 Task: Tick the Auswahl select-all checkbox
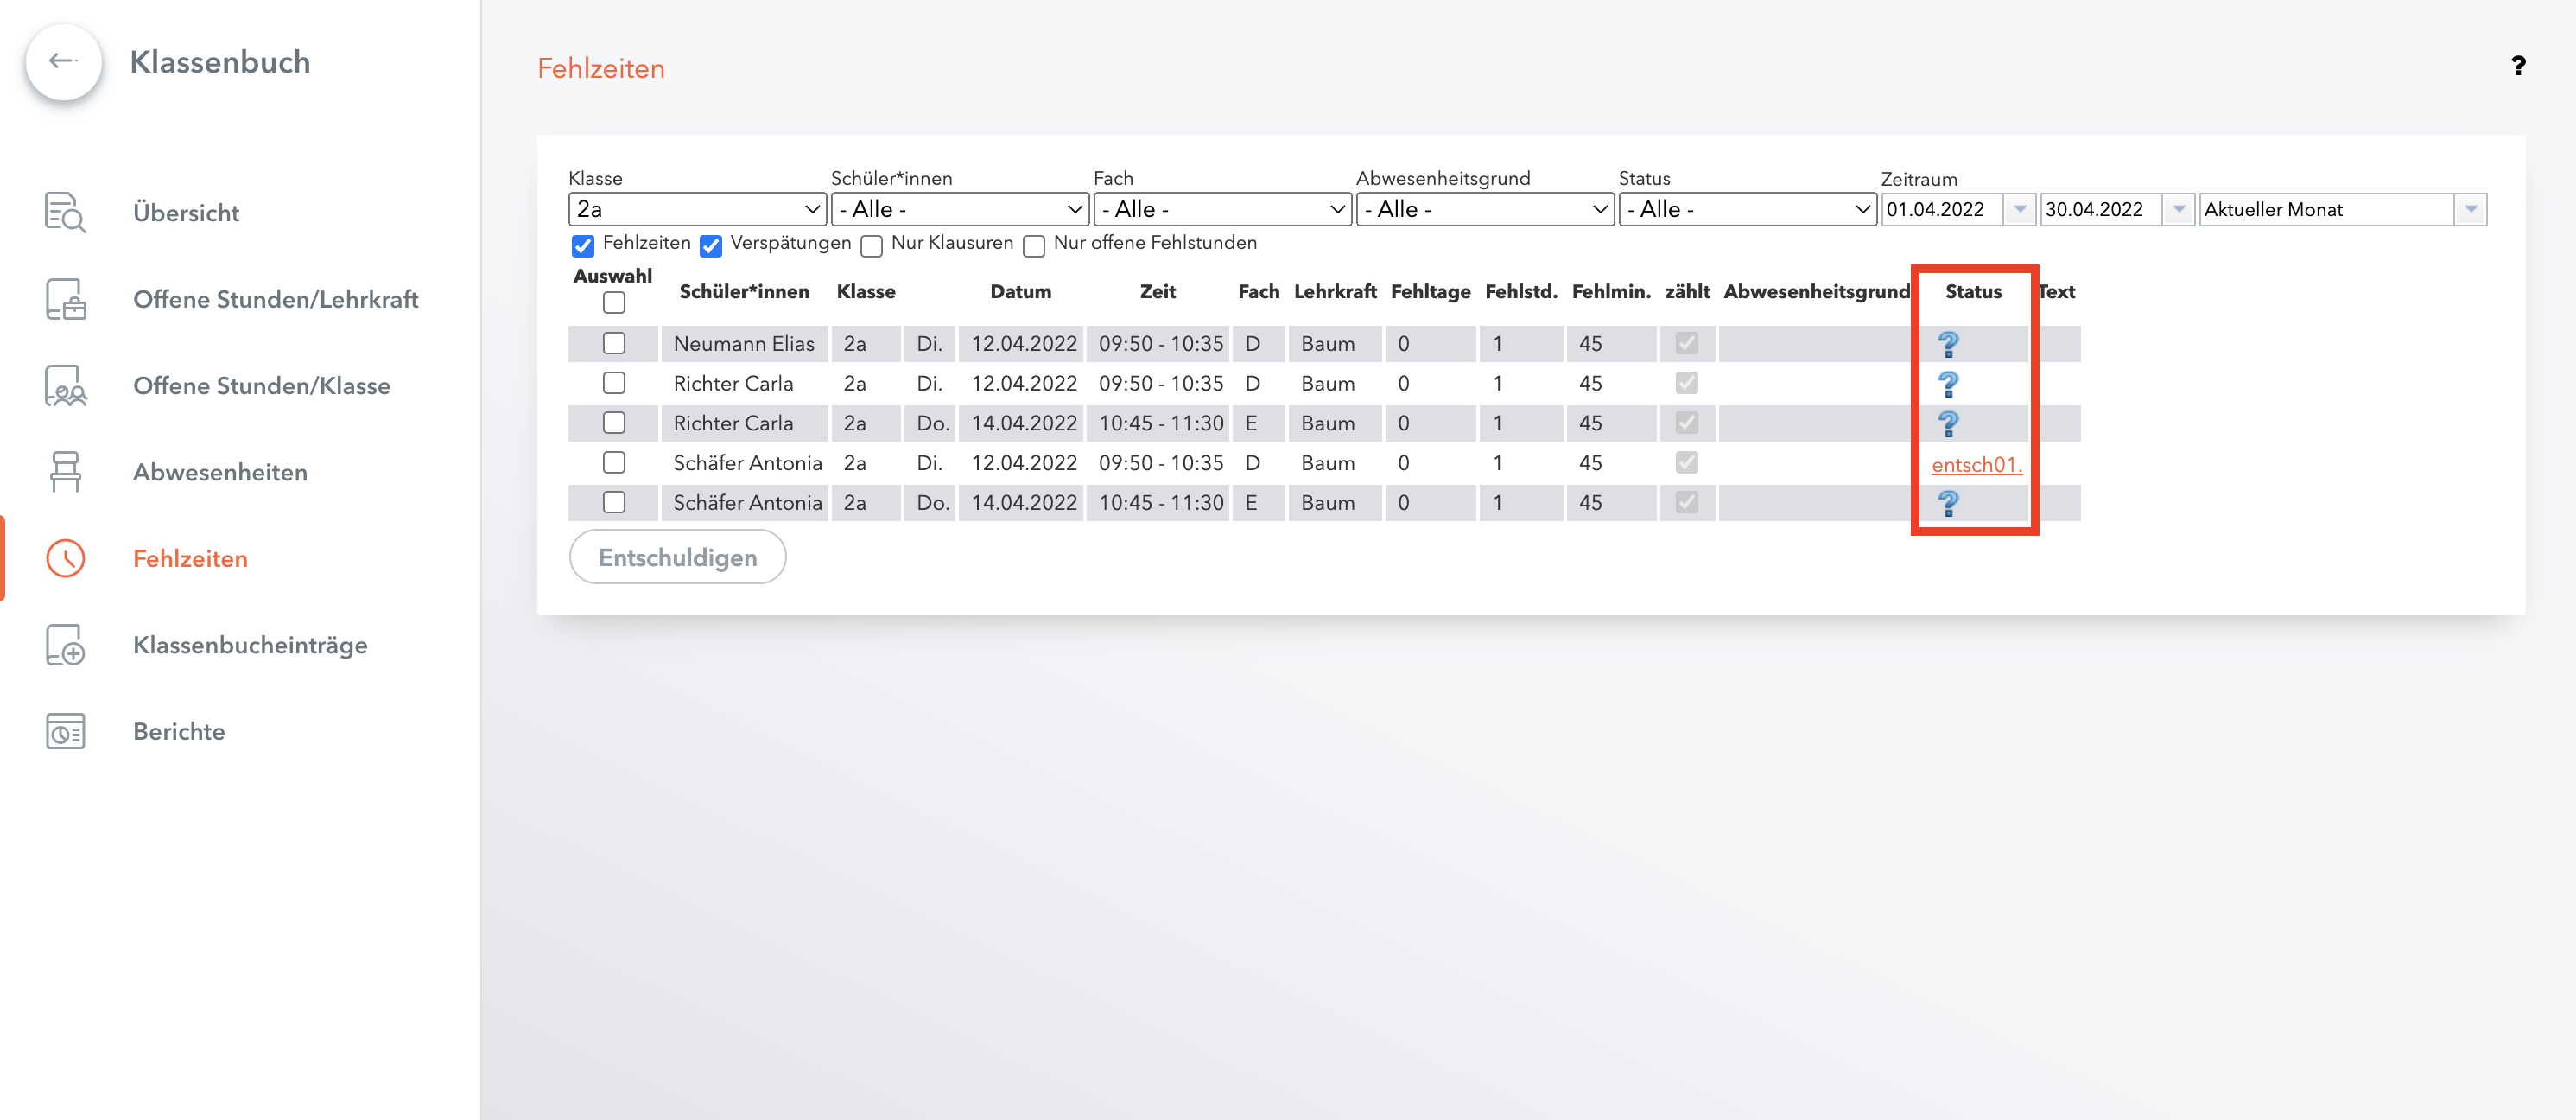pos(614,302)
